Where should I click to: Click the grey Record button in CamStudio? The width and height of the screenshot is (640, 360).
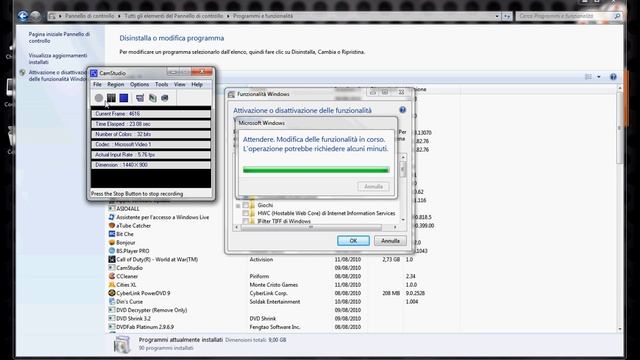coord(99,98)
